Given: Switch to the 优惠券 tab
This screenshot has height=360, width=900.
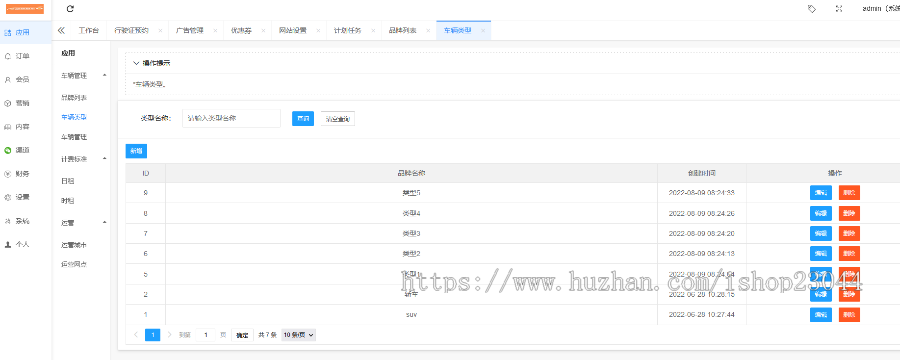Looking at the screenshot, I should pos(241,30).
